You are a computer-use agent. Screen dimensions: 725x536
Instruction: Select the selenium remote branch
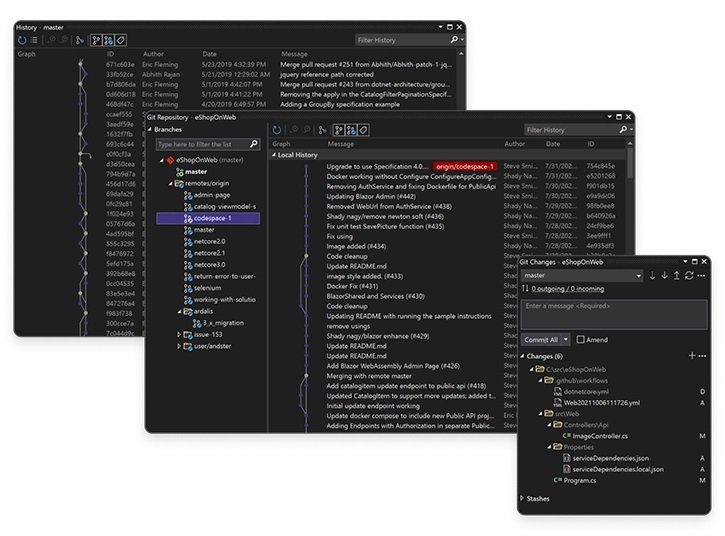pyautogui.click(x=207, y=288)
